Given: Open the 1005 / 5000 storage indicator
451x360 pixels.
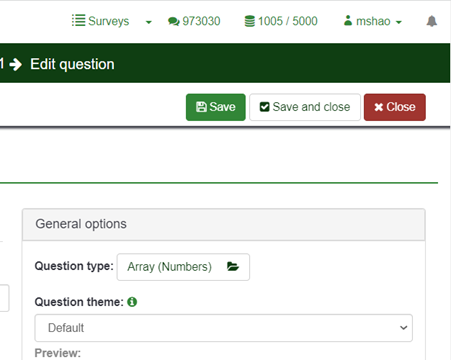Looking at the screenshot, I should pos(281,21).
